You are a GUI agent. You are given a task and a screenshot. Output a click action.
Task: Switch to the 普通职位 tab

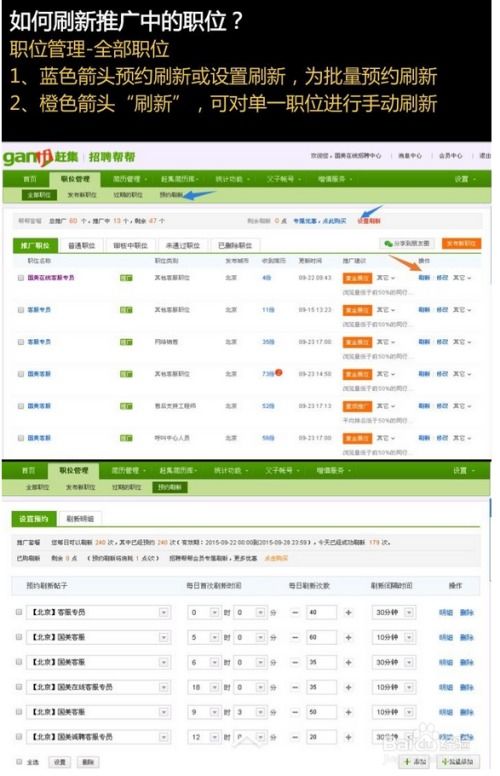point(82,245)
